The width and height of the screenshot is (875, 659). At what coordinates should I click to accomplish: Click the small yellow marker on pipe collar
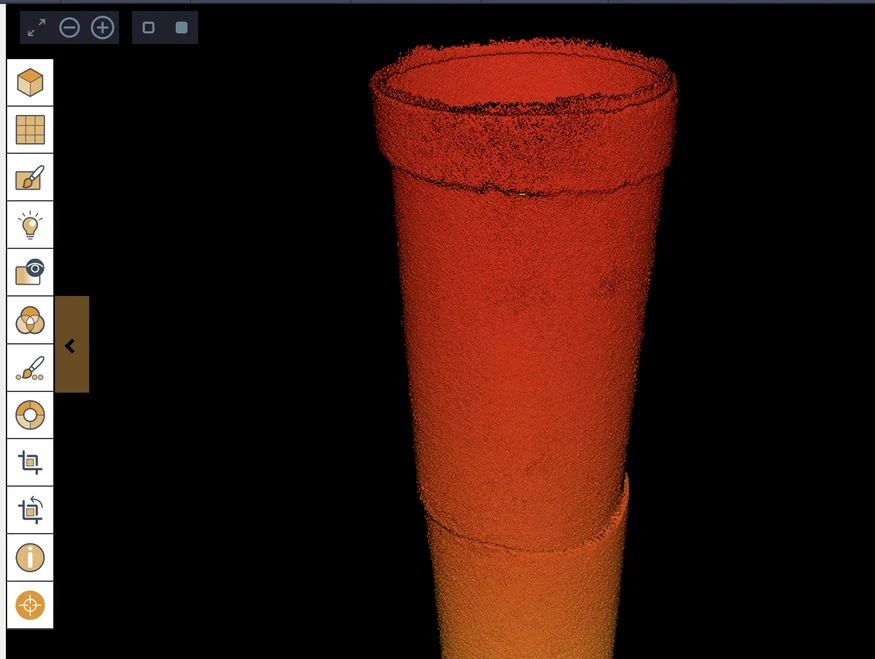pyautogui.click(x=522, y=194)
